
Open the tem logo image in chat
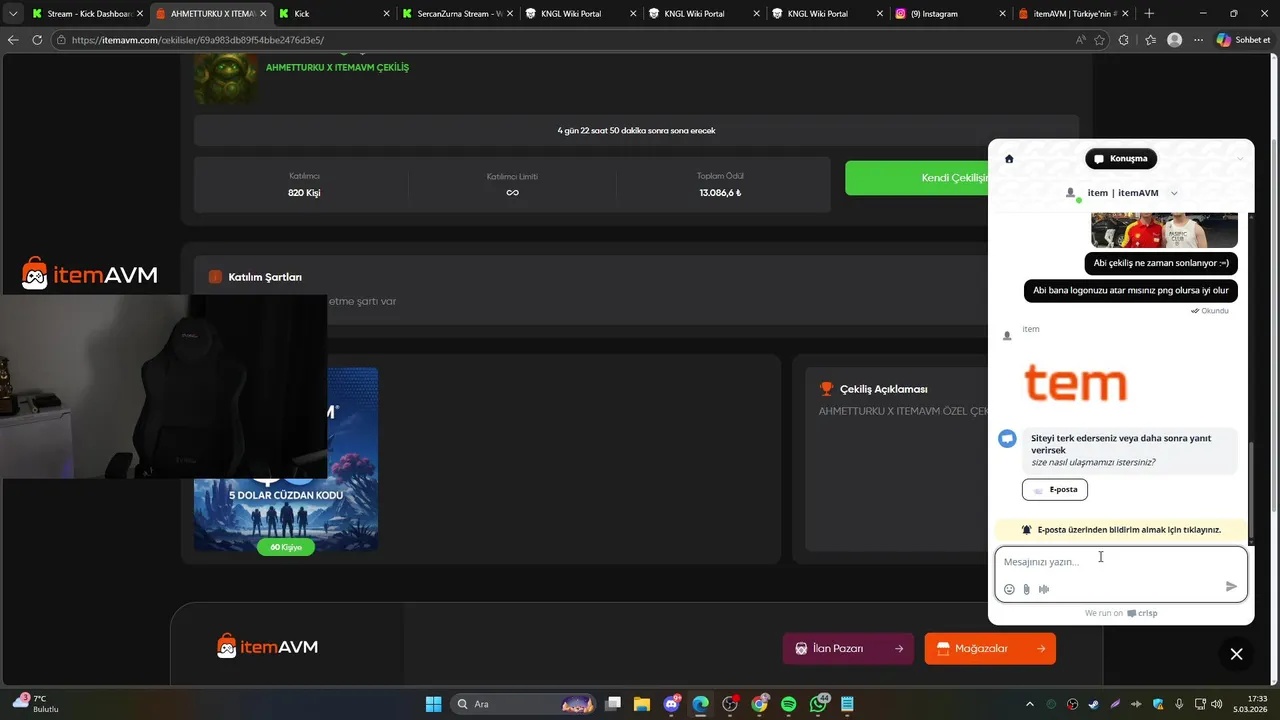point(1075,382)
